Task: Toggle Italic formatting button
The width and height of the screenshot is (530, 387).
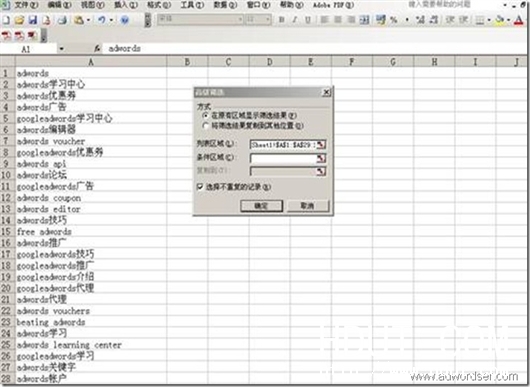Action: pyautogui.click(x=294, y=20)
